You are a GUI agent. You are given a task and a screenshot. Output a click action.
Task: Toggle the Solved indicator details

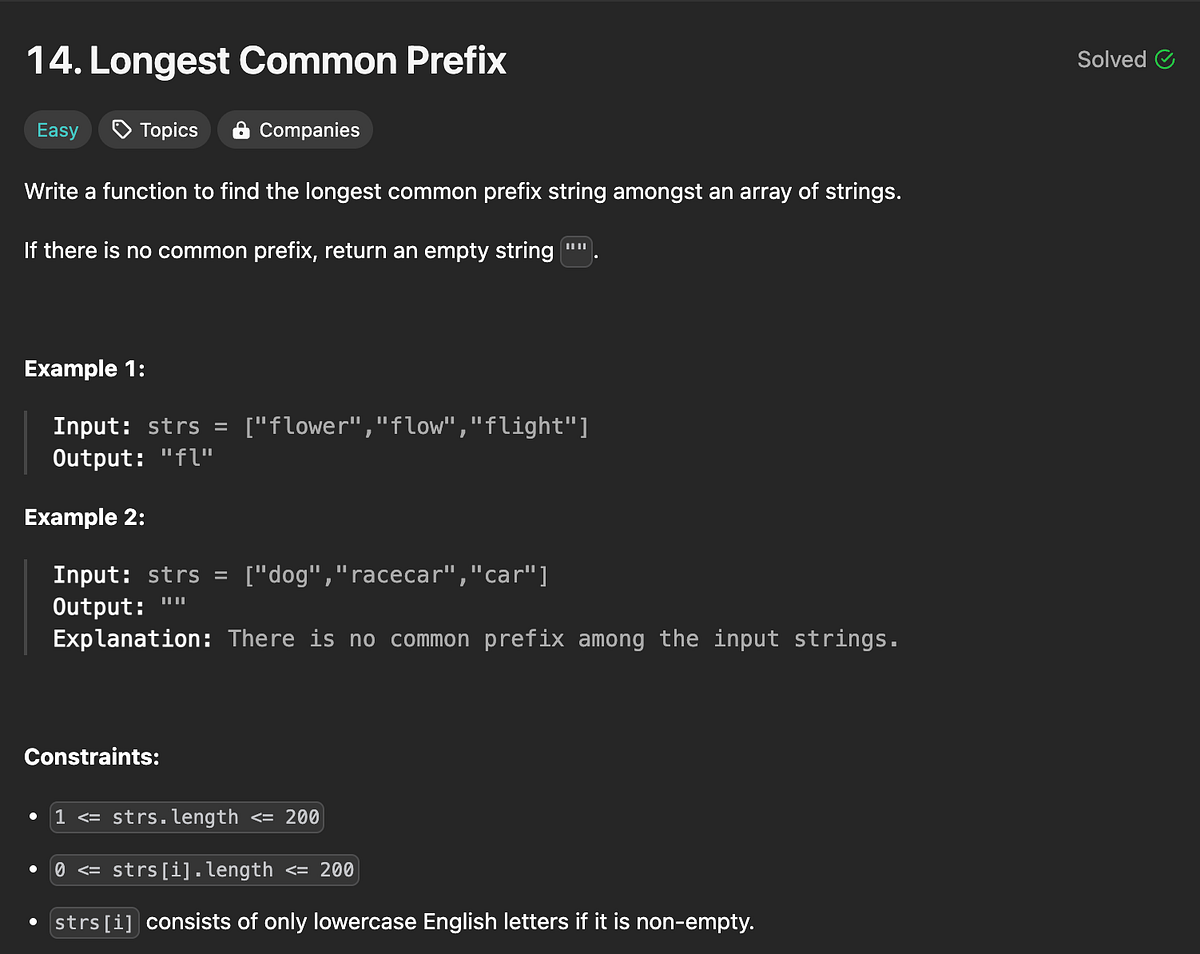pyautogui.click(x=1125, y=59)
